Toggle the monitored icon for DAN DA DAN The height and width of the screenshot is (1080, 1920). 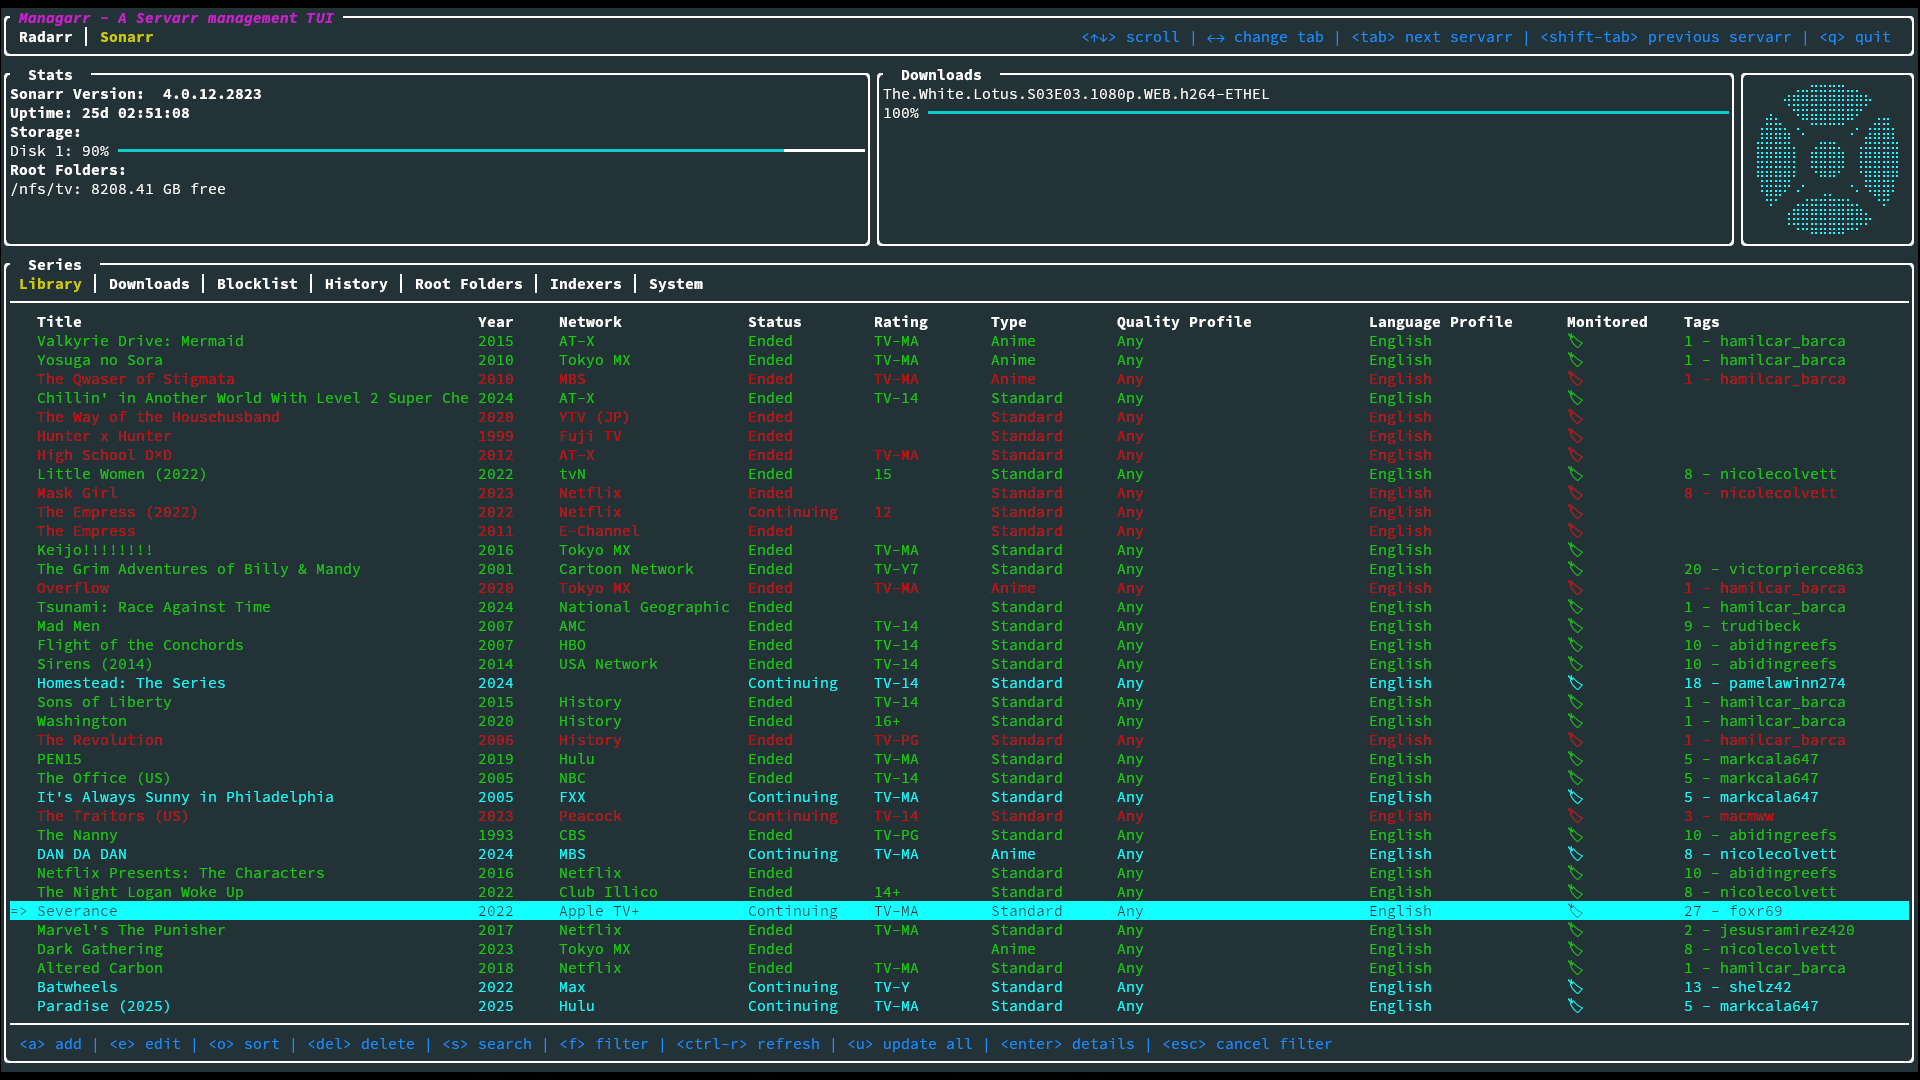[1576, 854]
